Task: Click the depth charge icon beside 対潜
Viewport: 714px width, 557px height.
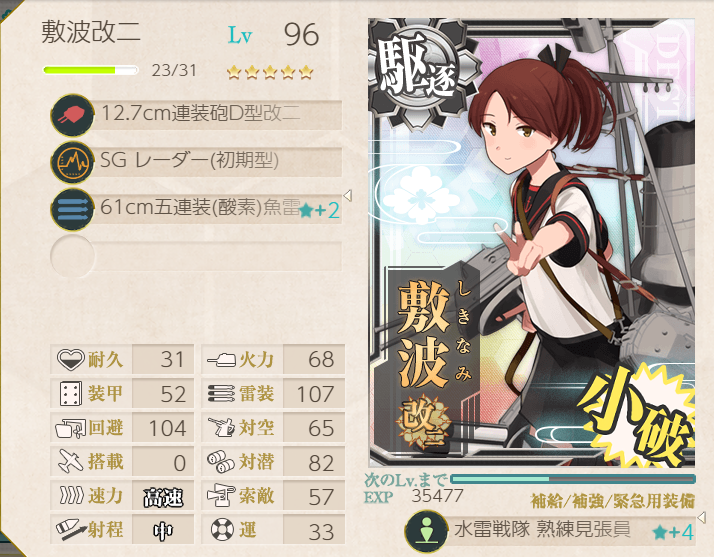Action: point(221,462)
